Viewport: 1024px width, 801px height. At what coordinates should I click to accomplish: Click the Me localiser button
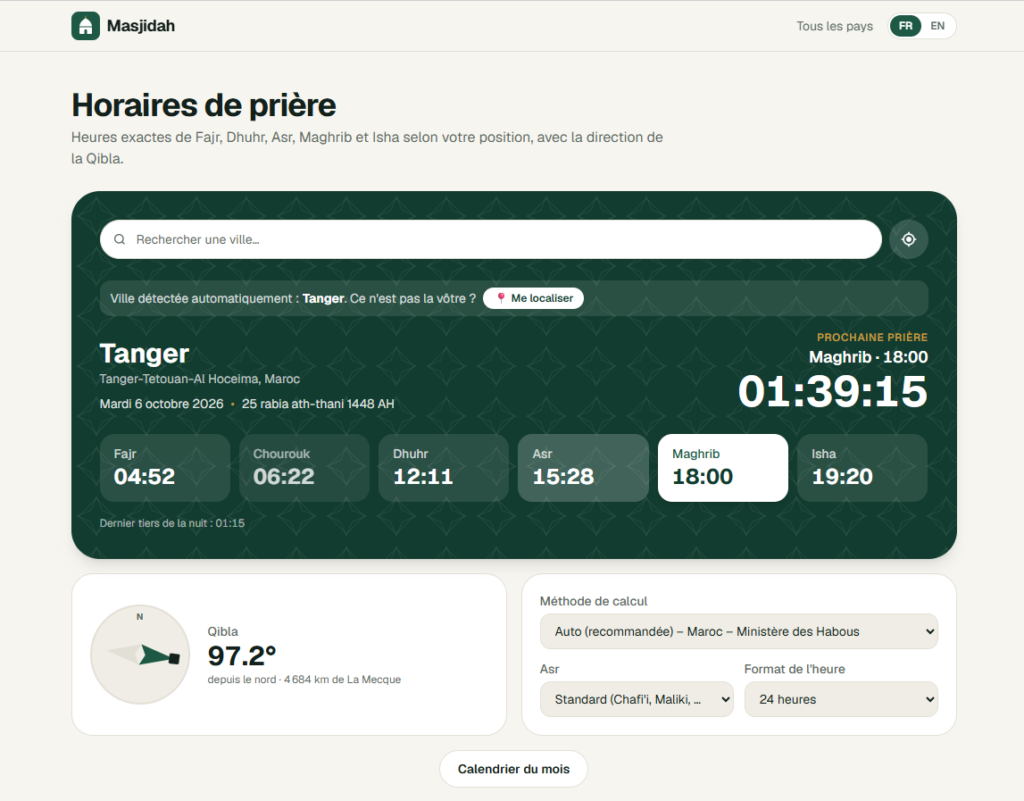click(534, 298)
